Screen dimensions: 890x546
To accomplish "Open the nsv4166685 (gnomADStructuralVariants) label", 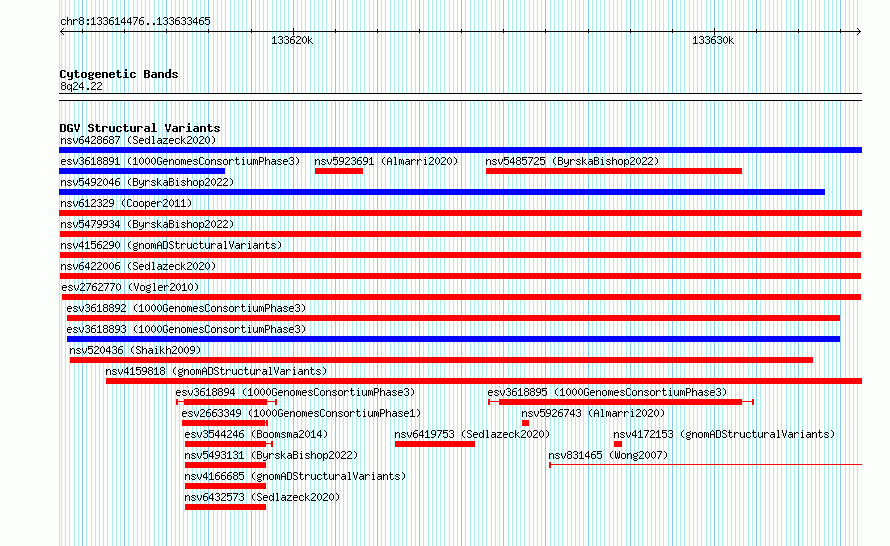I will pos(295,476).
